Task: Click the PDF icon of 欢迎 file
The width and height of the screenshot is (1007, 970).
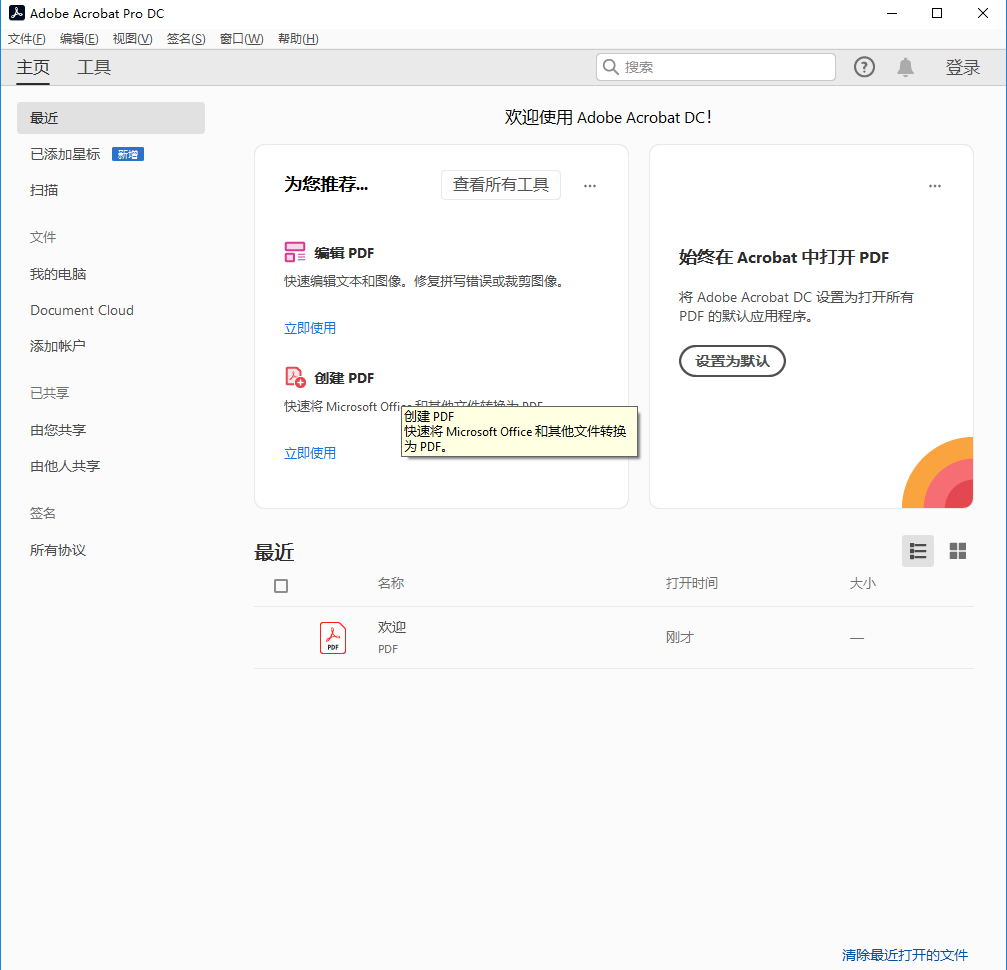Action: click(x=332, y=637)
